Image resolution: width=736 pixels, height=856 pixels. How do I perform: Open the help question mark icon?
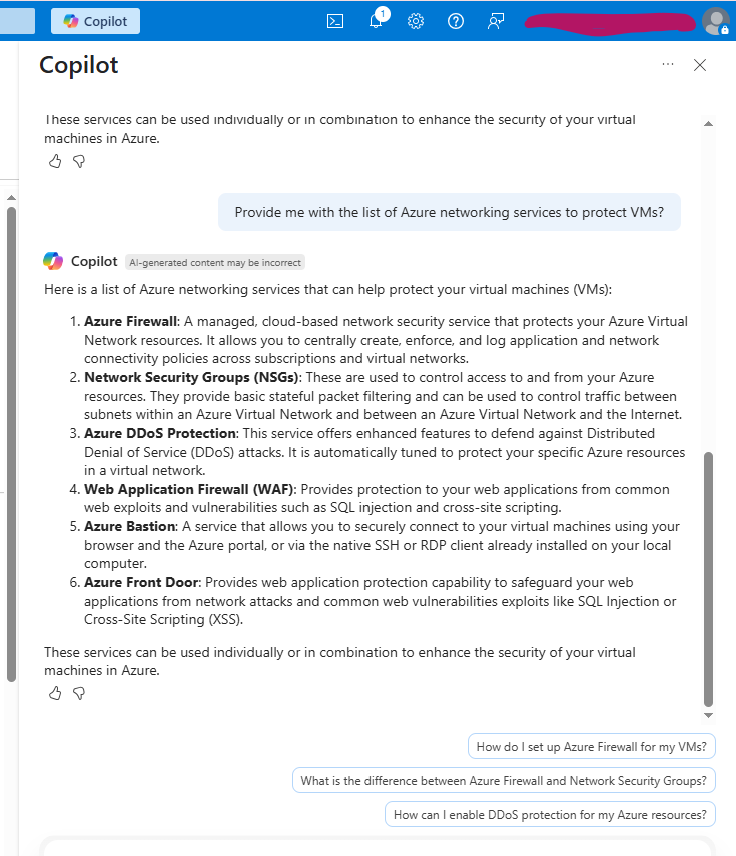click(x=456, y=21)
